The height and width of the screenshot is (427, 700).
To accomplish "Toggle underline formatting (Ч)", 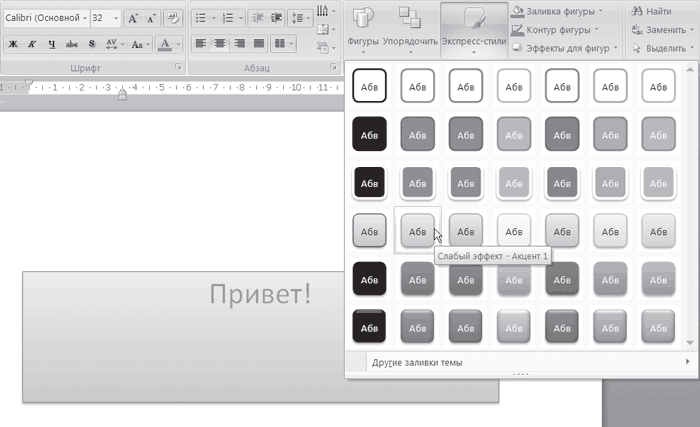I will point(53,44).
